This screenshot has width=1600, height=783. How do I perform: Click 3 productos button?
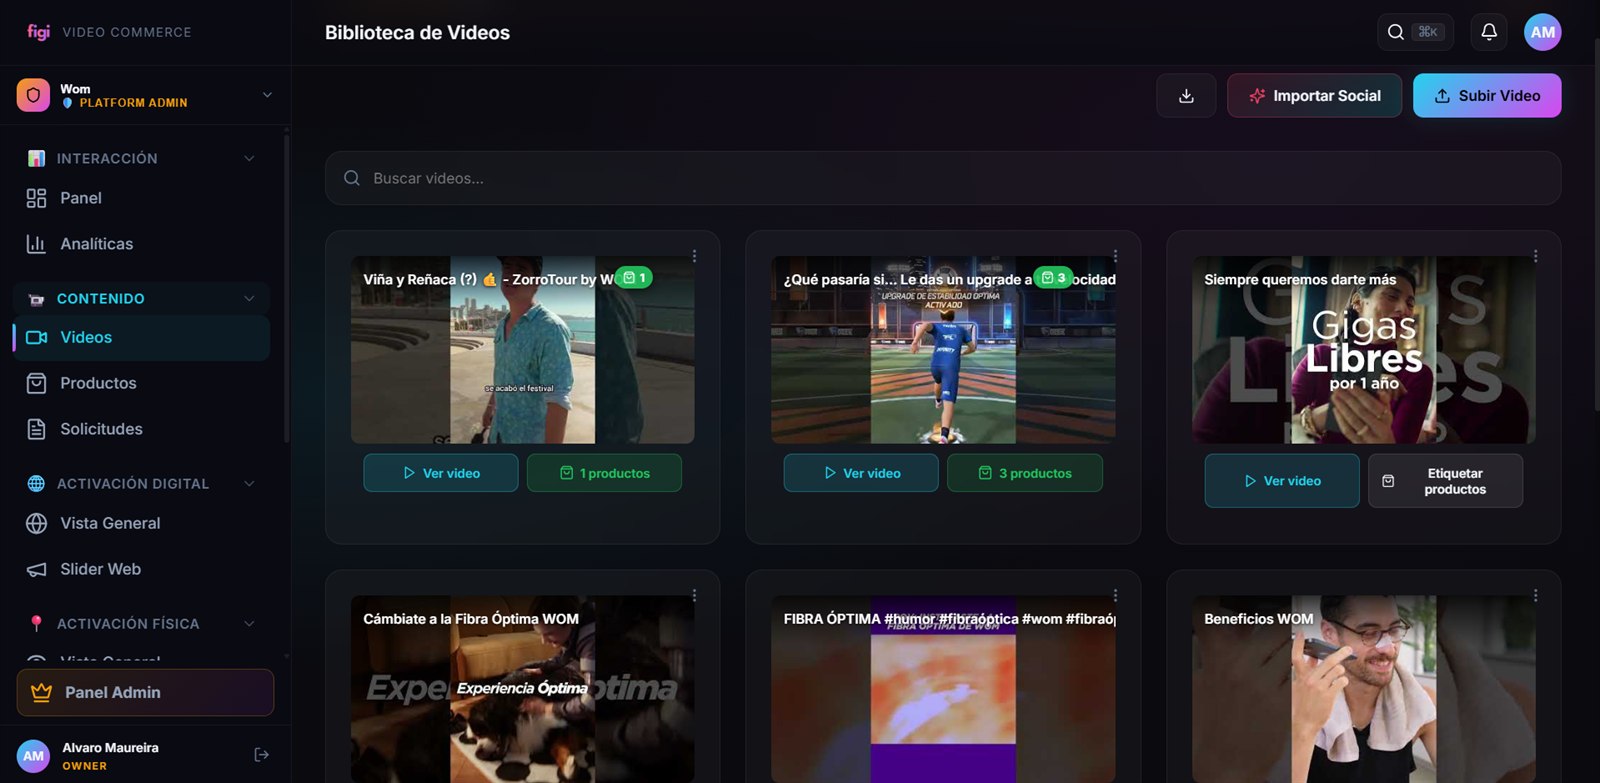(x=1025, y=473)
